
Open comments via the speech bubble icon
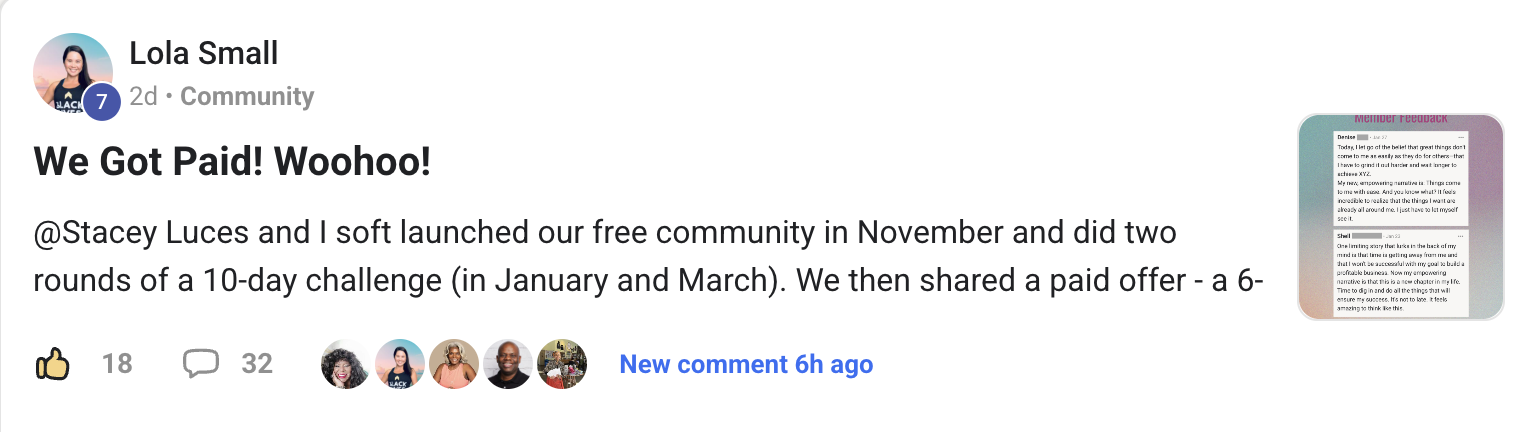(200, 364)
